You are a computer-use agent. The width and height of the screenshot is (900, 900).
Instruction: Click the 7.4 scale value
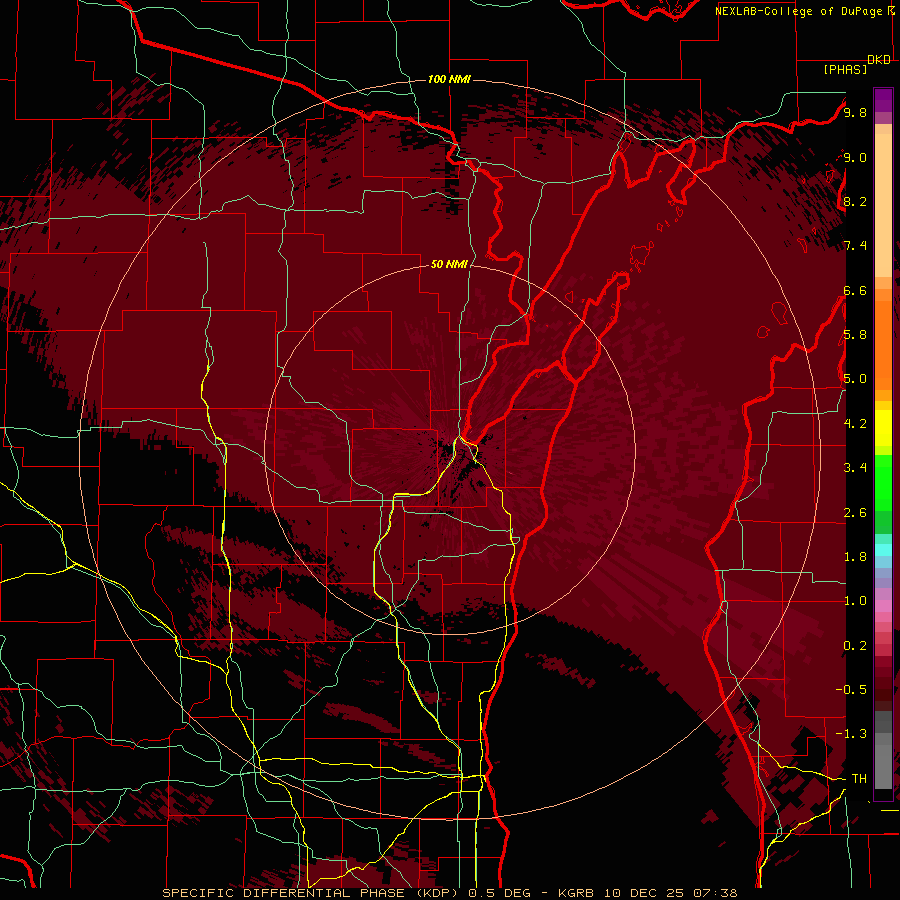(855, 246)
